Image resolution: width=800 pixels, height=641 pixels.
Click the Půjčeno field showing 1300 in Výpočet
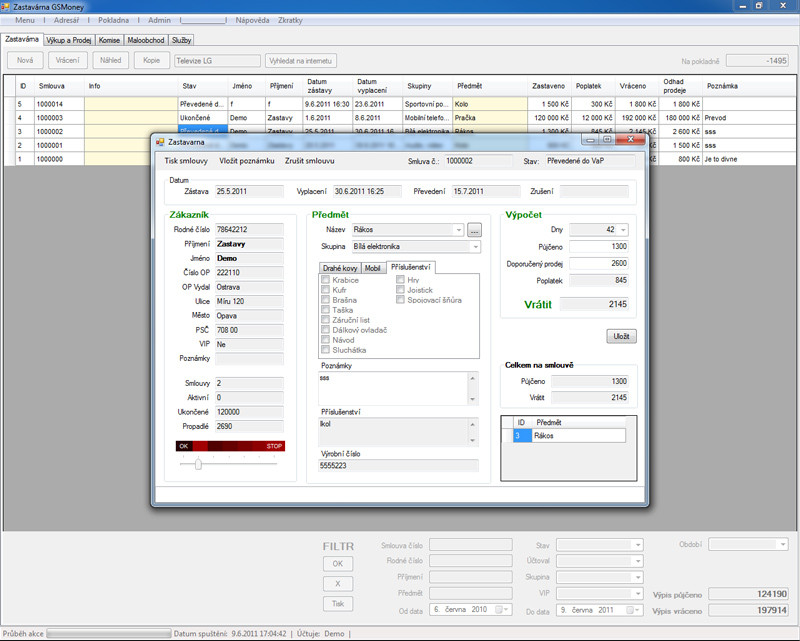599,246
